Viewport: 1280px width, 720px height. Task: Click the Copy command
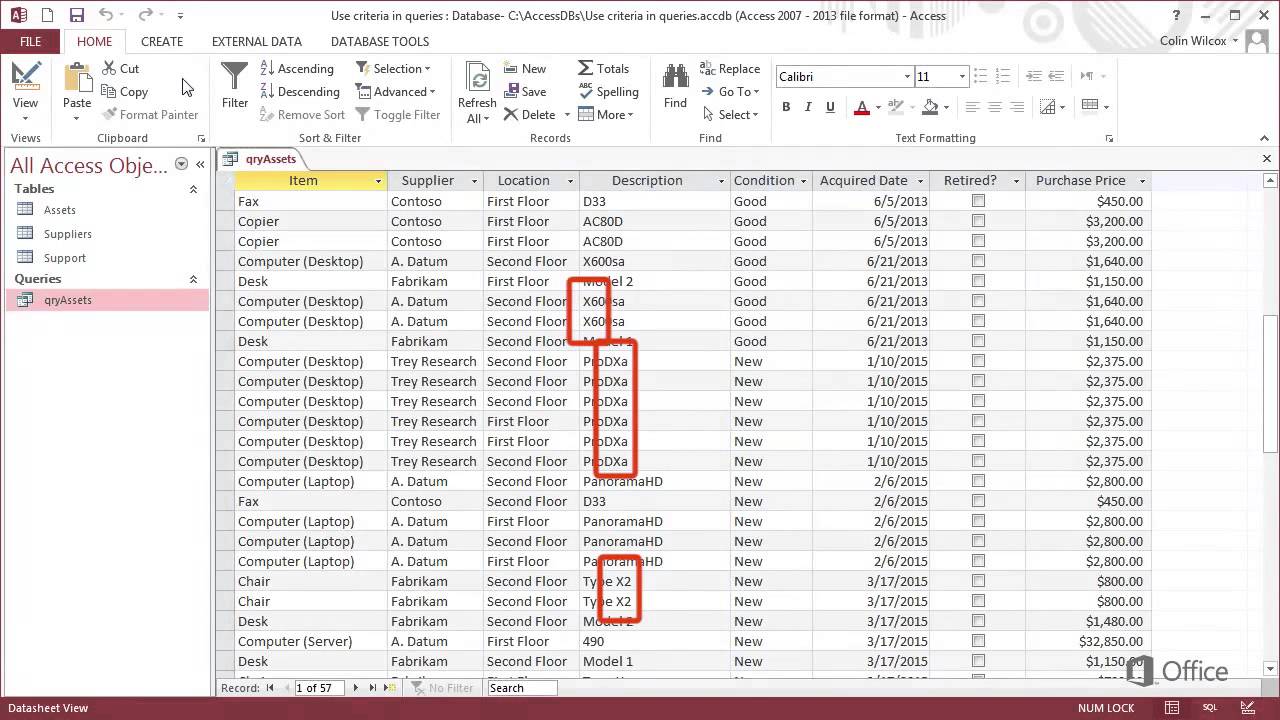[x=124, y=91]
